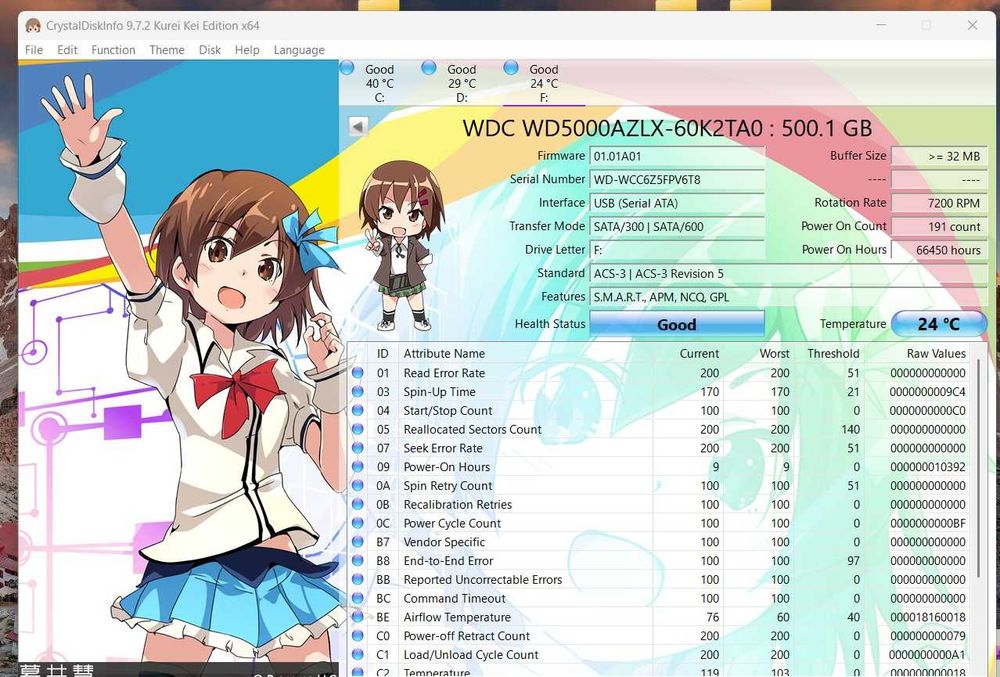Click status orb of Power-off Retract Count row
Viewport: 1000px width, 677px height.
tap(357, 636)
